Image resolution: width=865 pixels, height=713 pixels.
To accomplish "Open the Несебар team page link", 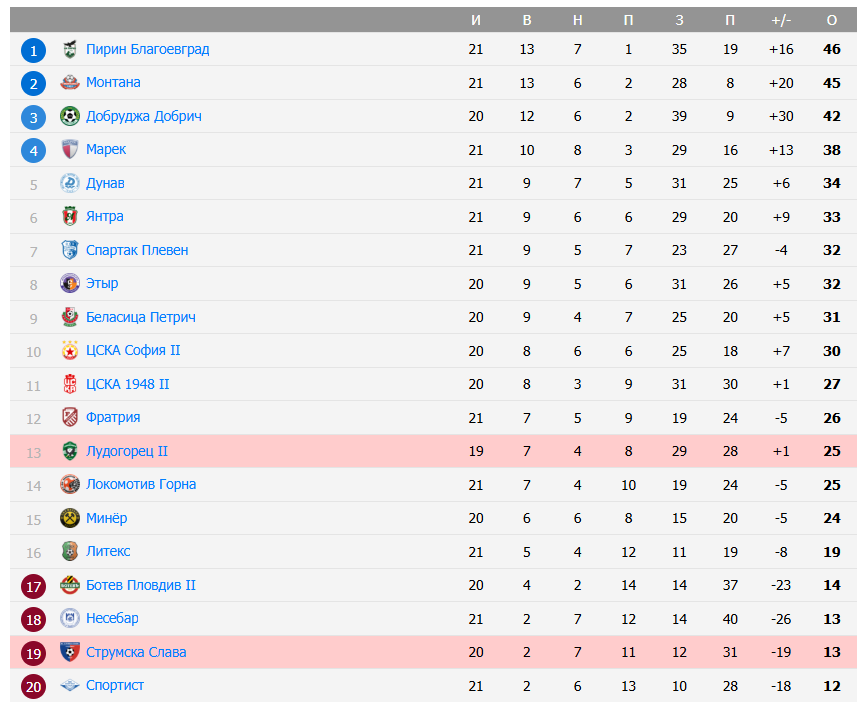I will [112, 618].
